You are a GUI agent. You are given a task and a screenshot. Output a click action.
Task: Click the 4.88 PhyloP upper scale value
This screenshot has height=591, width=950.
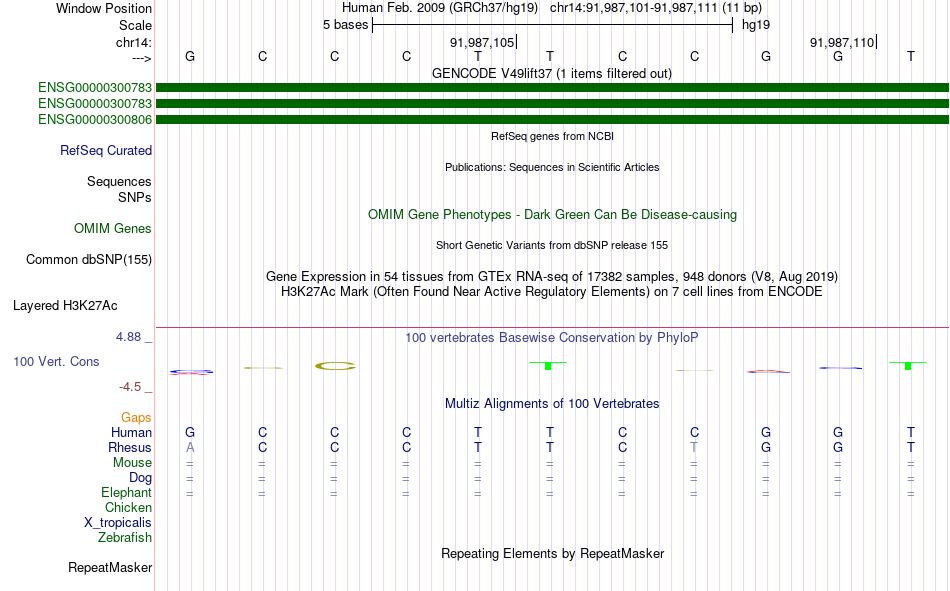[128, 337]
